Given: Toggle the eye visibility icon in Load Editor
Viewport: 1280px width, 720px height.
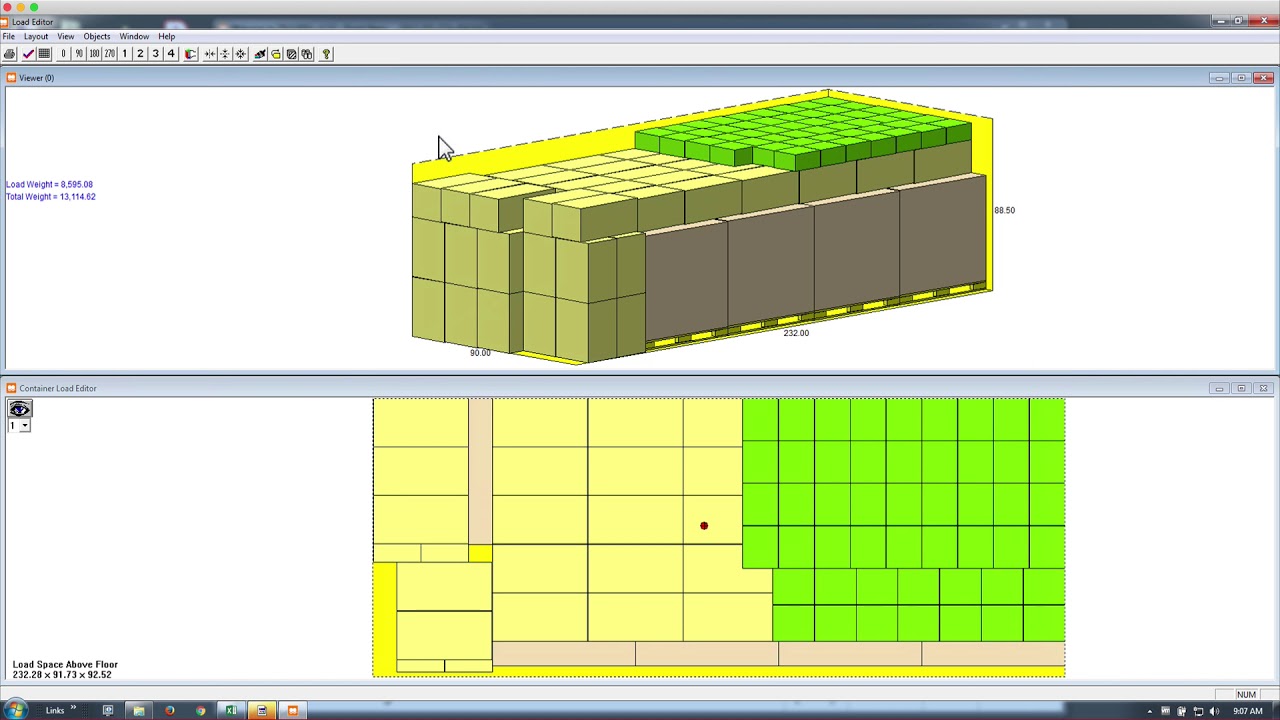Looking at the screenshot, I should [20, 409].
